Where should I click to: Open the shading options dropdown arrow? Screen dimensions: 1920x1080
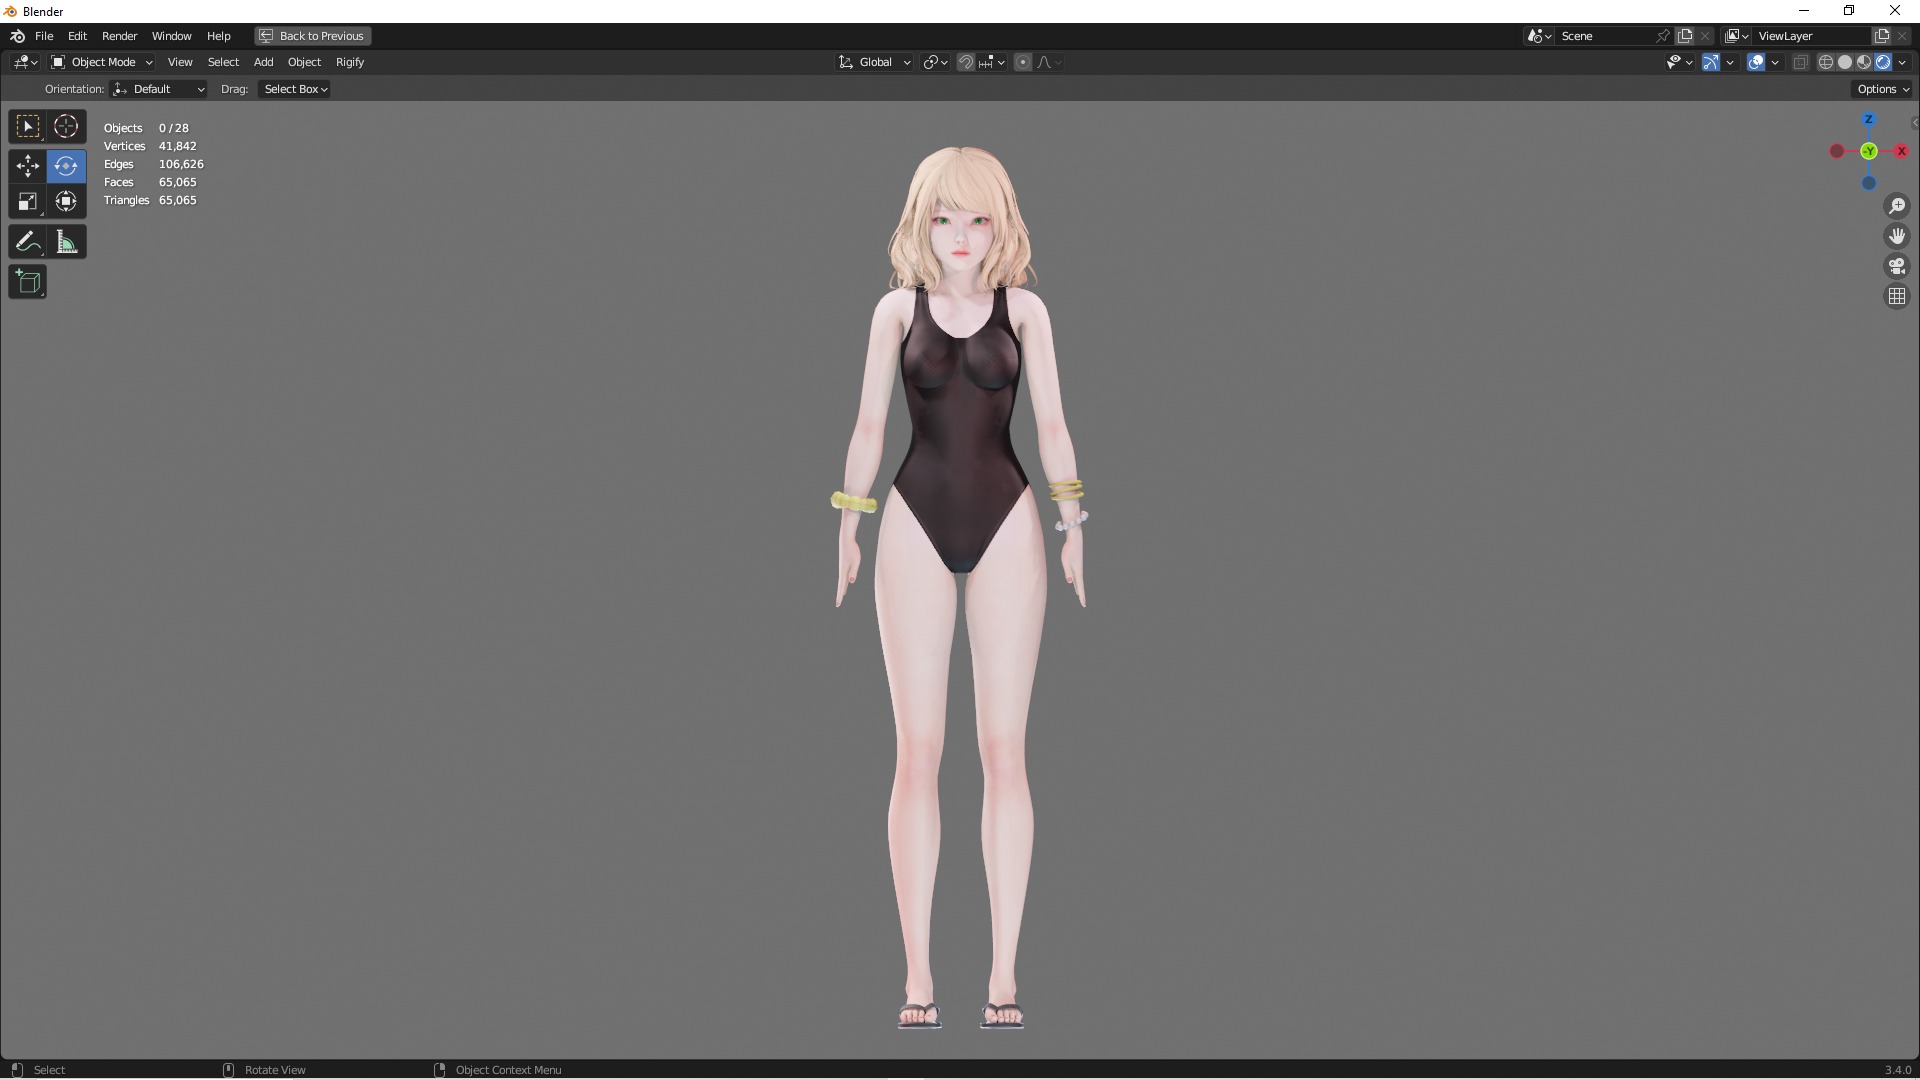tap(1902, 62)
